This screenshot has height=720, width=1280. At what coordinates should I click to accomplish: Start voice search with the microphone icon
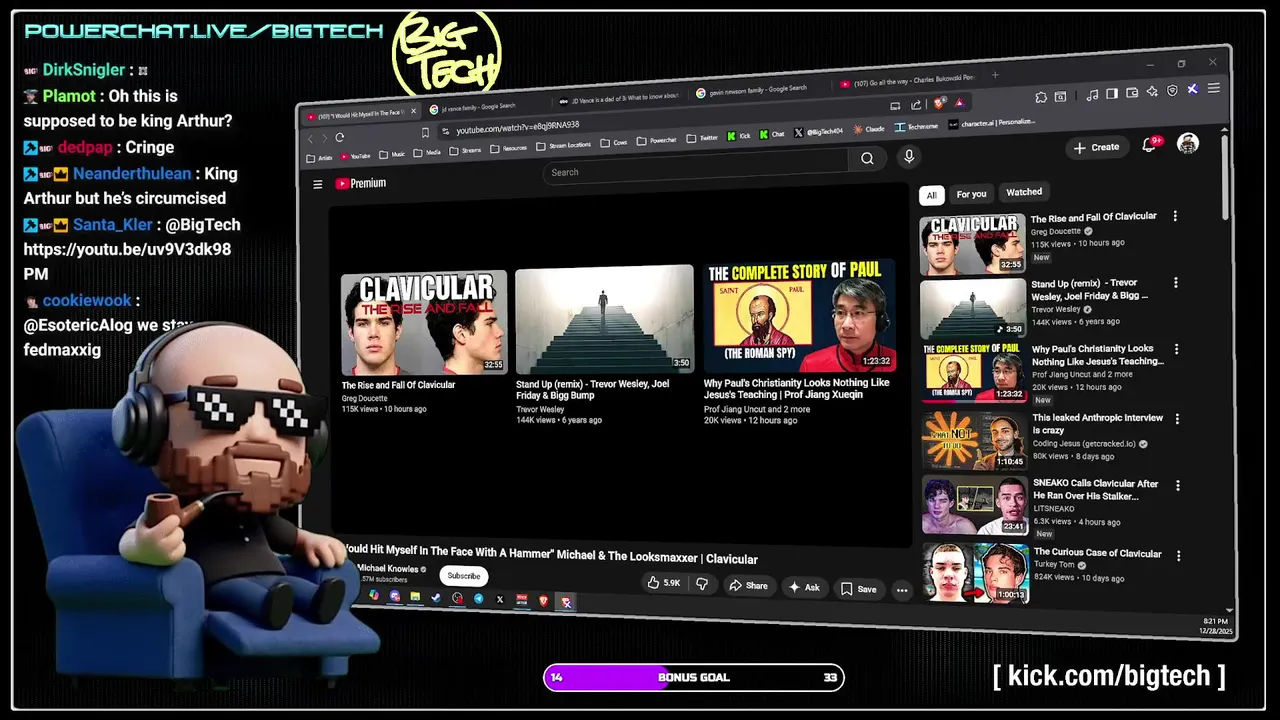coord(909,156)
